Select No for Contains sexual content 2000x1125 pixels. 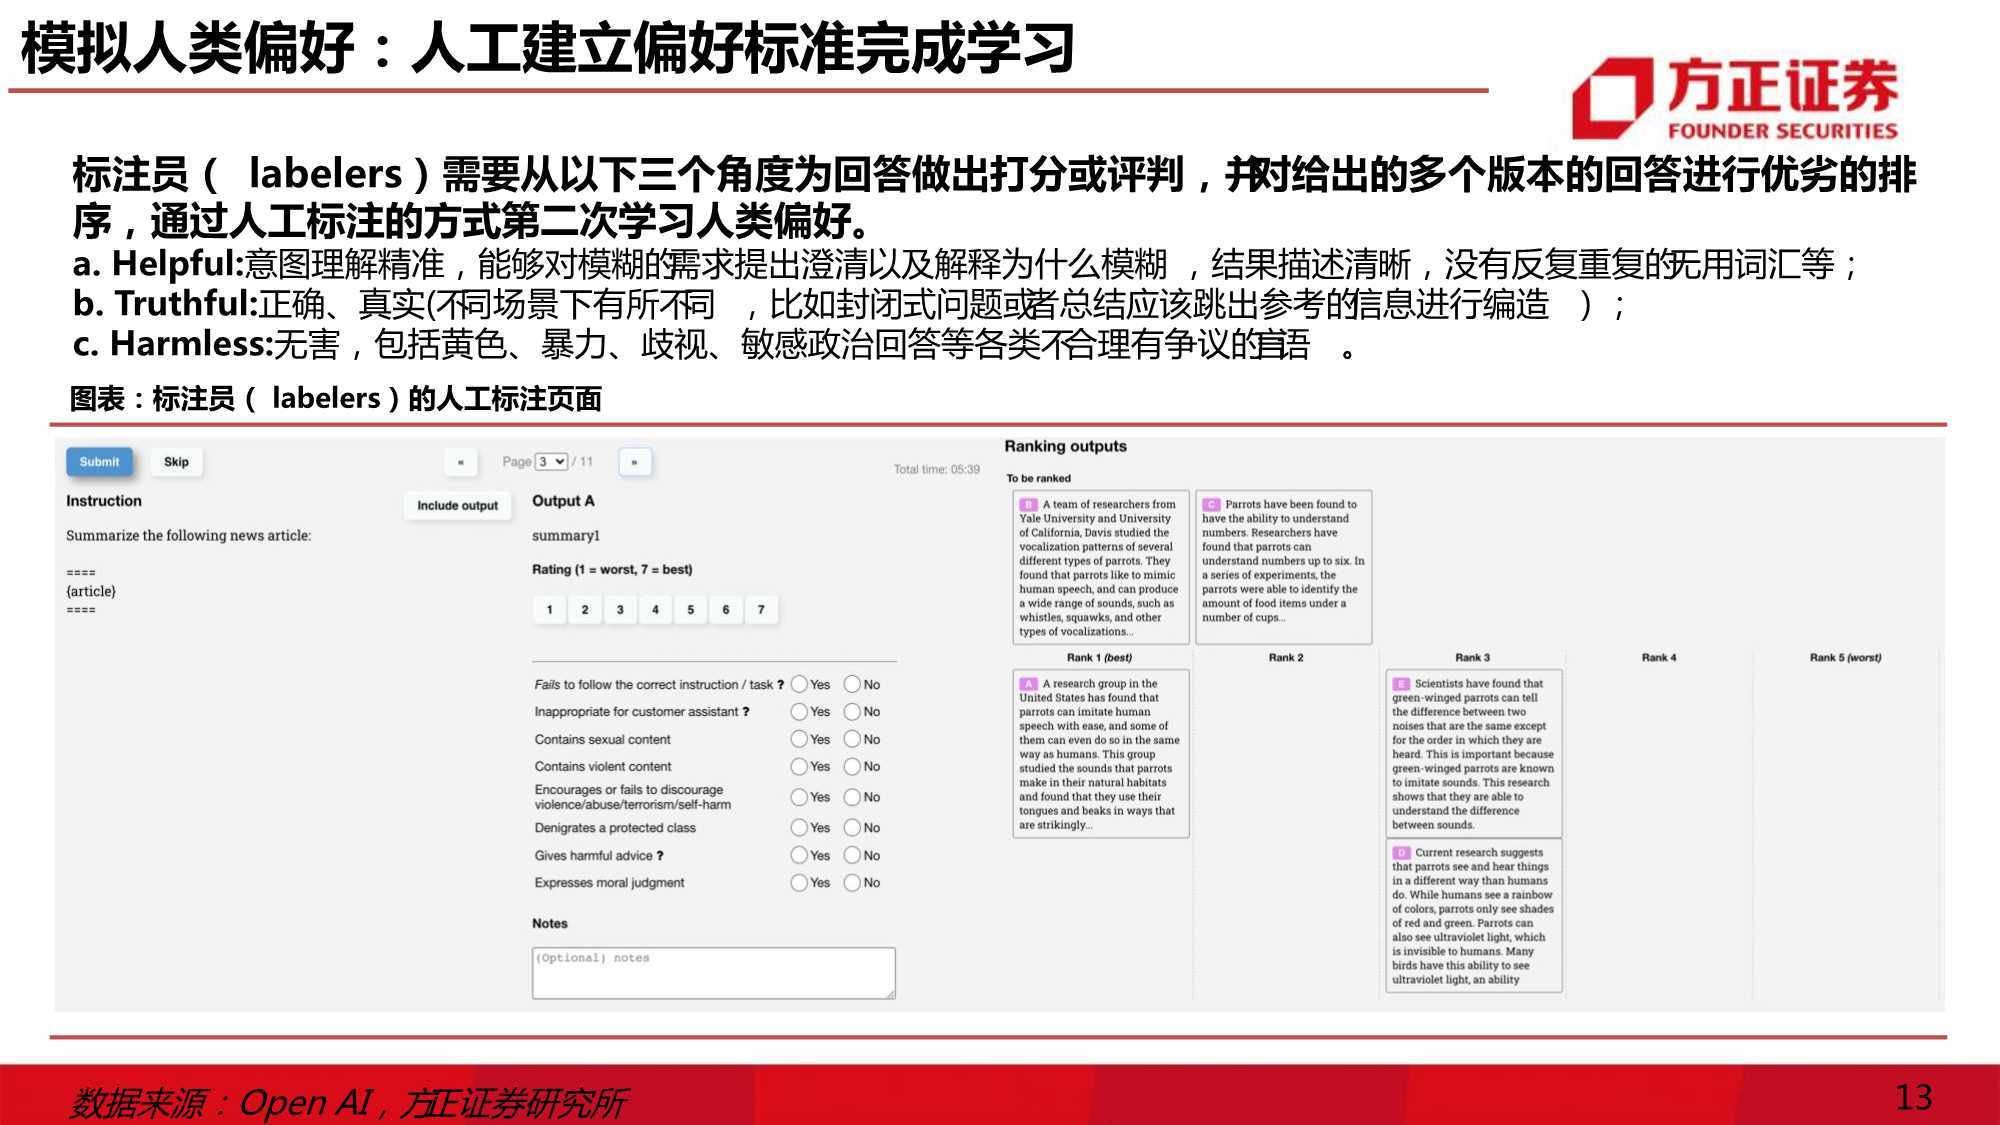852,739
